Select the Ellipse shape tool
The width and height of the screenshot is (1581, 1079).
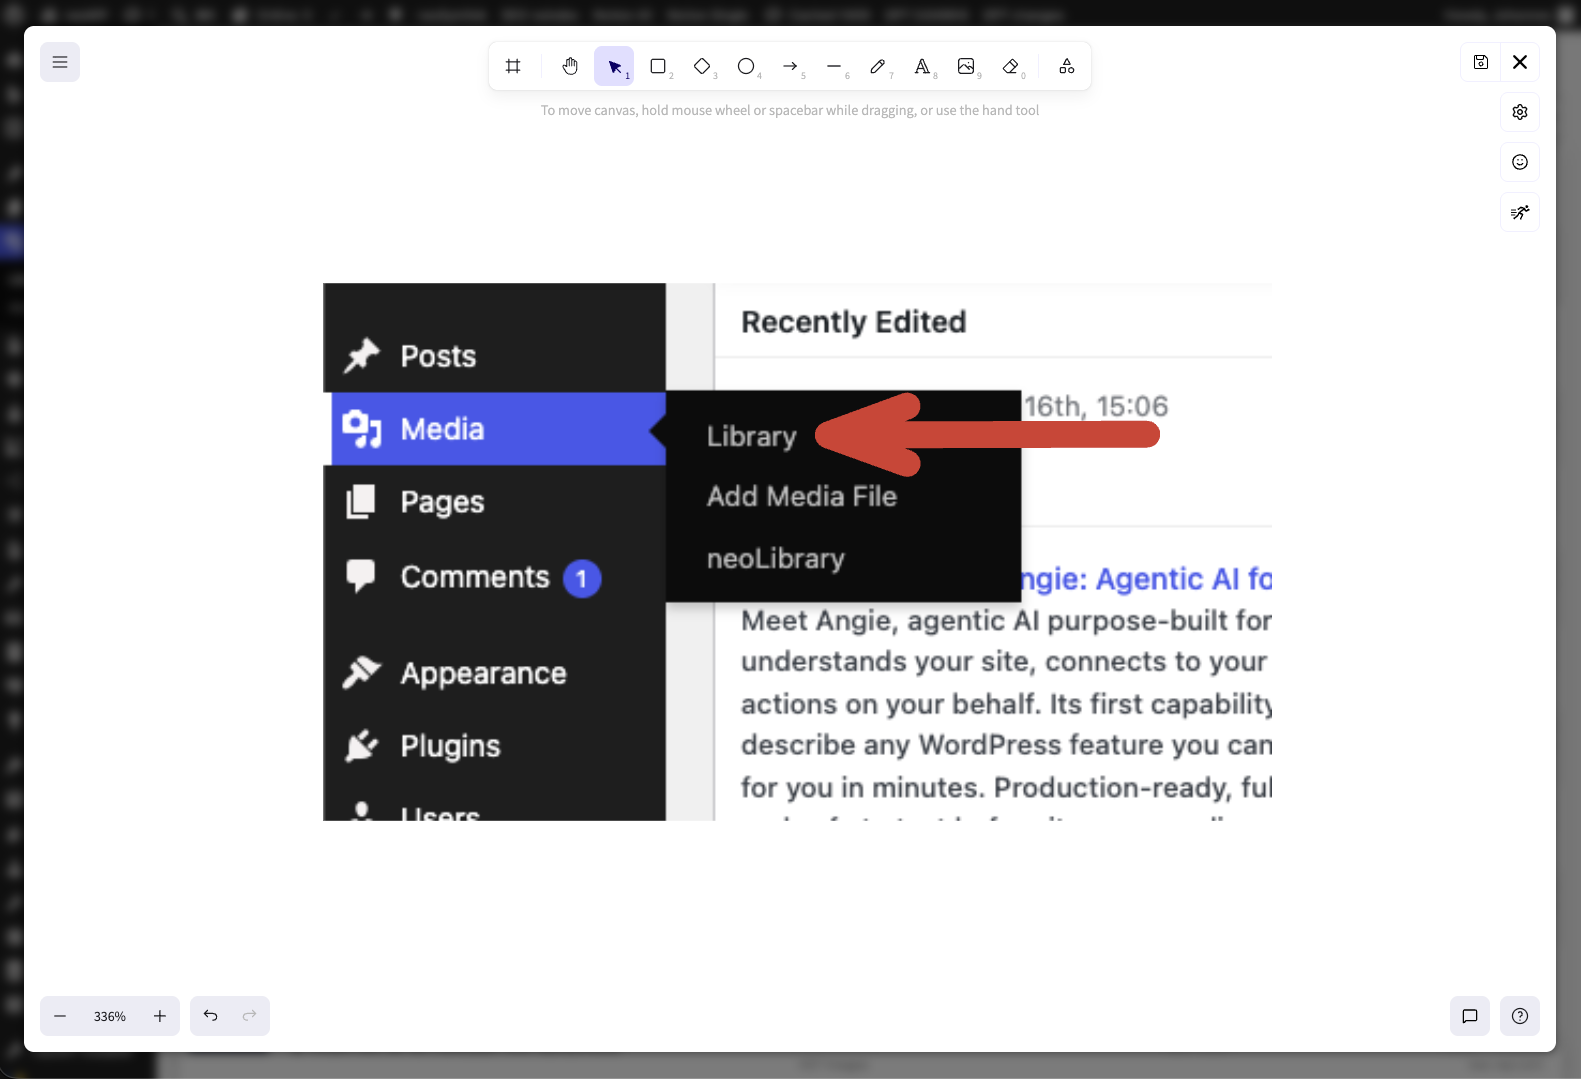746,66
